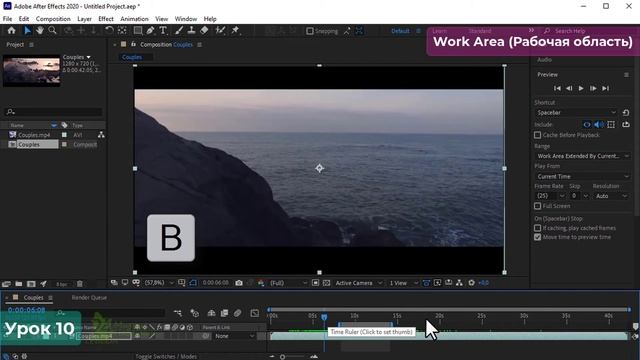
Task: Uncheck Move time to preview time
Action: (x=538, y=237)
